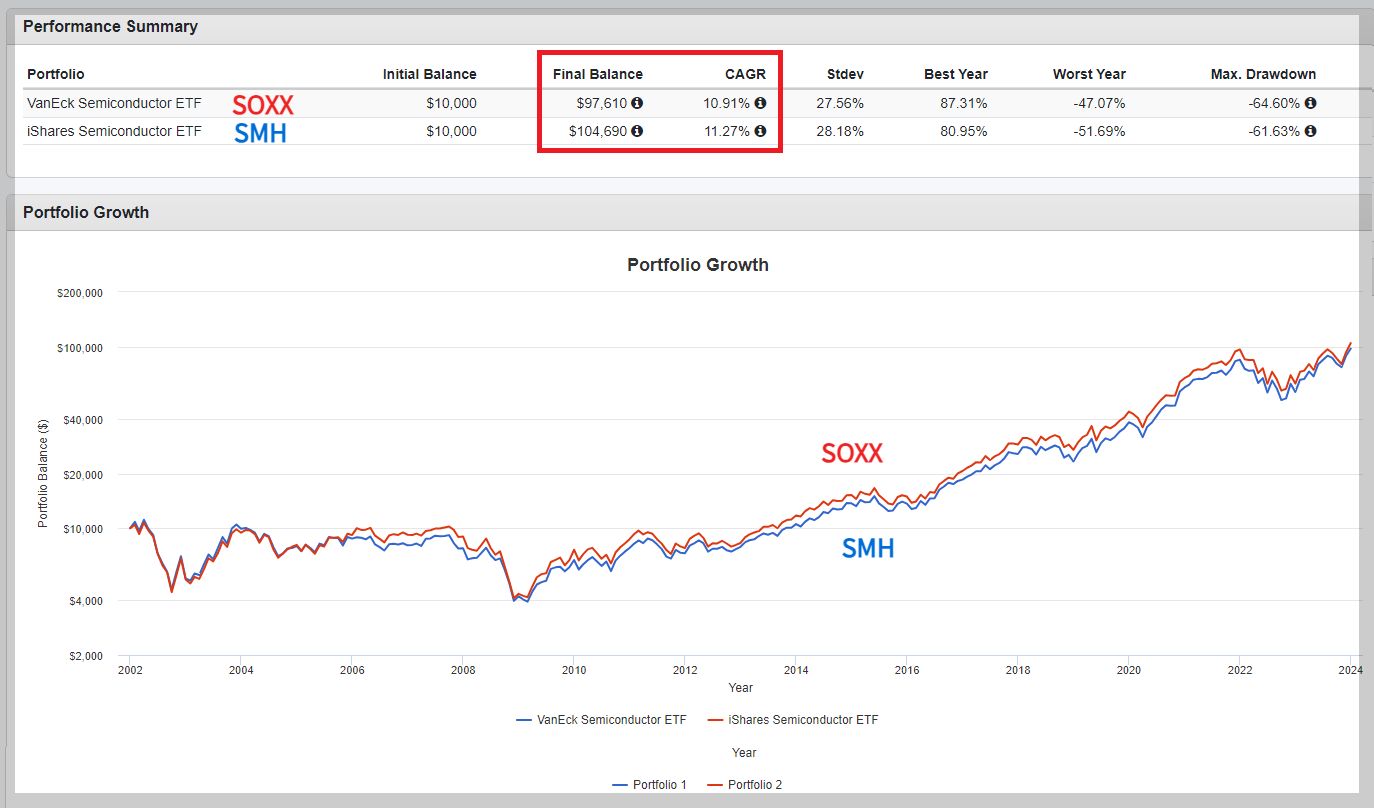The image size is (1374, 808).
Task: Click the CAGR column header
Action: click(x=745, y=74)
